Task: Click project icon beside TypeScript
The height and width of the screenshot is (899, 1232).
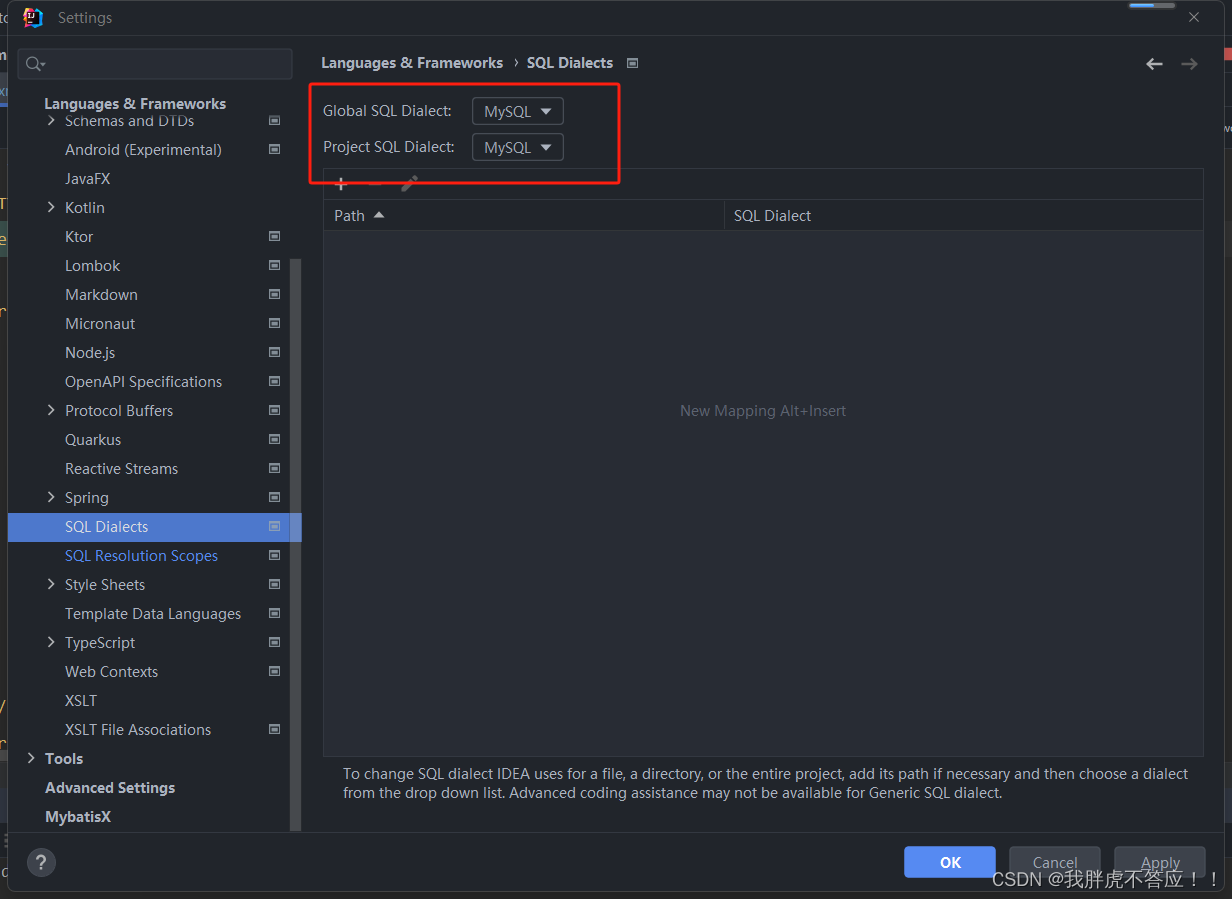Action: pos(274,642)
